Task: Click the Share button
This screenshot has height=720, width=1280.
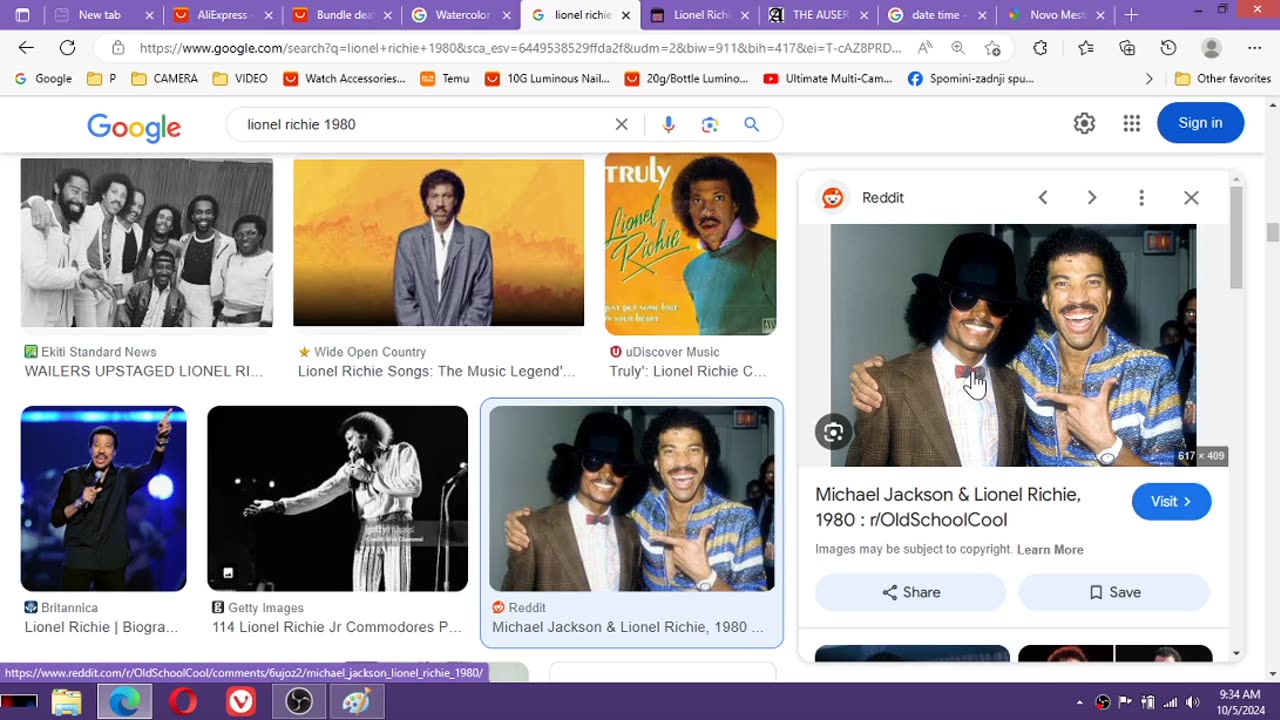Action: tap(910, 592)
